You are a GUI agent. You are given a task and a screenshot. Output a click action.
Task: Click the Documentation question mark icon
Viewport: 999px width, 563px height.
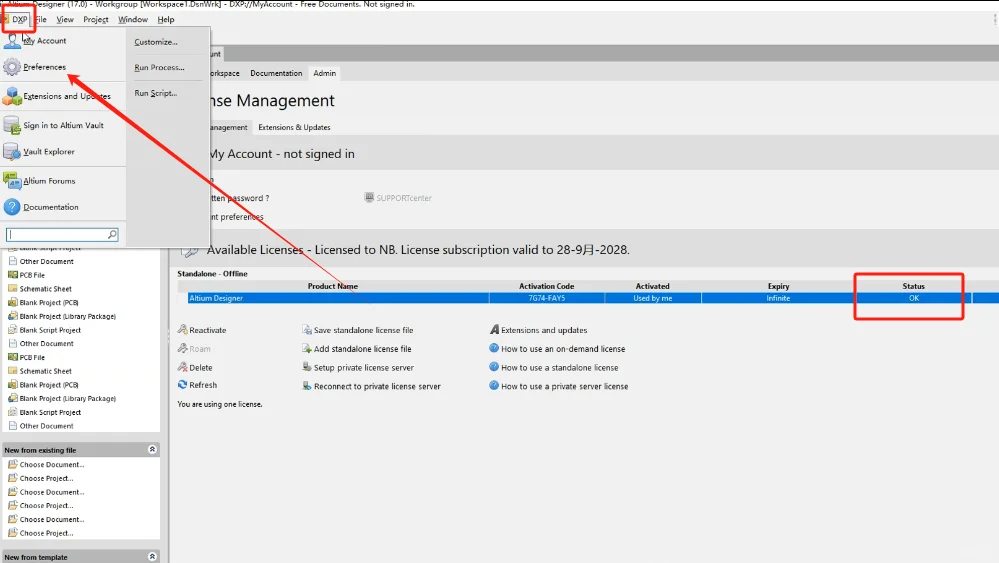pos(12,207)
